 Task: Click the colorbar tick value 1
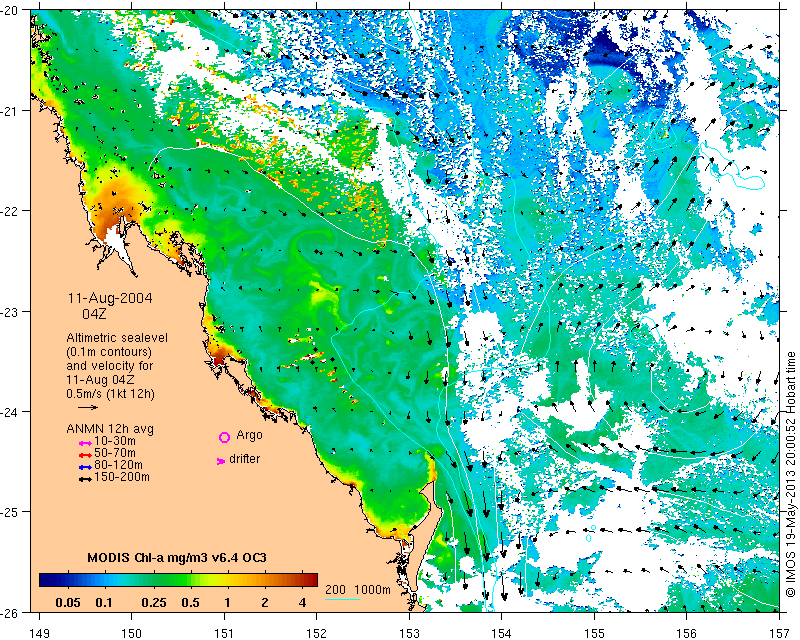click(227, 603)
